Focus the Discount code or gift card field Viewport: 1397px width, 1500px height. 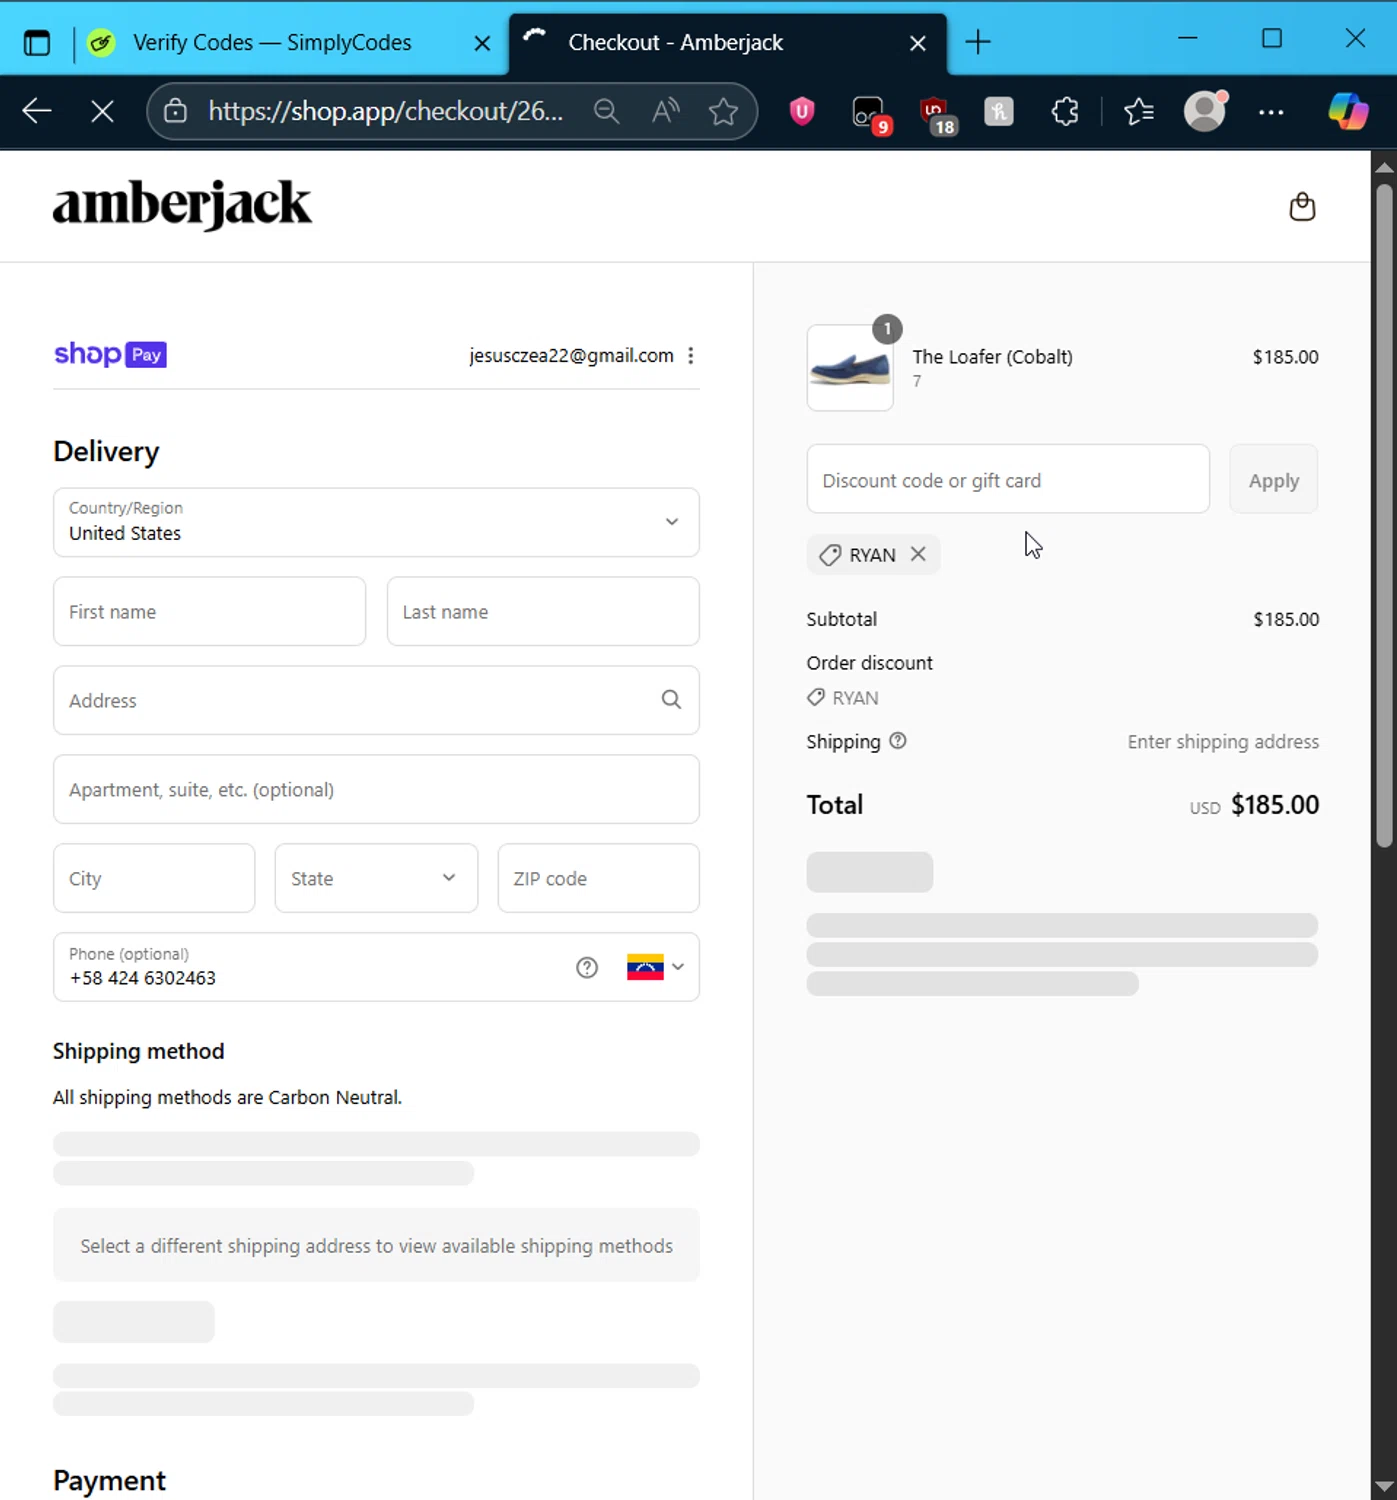[1008, 479]
